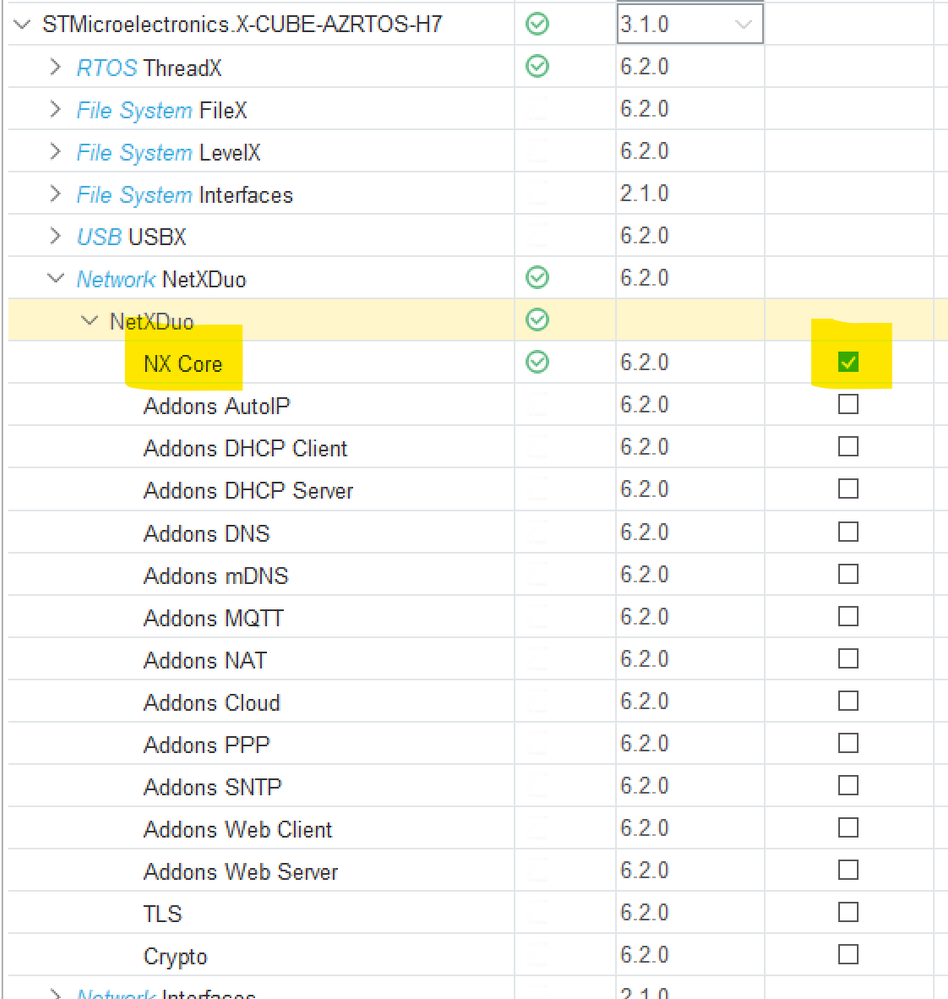Image resolution: width=948 pixels, height=999 pixels.
Task: Disable the NX Core checkbox
Action: (x=848, y=362)
